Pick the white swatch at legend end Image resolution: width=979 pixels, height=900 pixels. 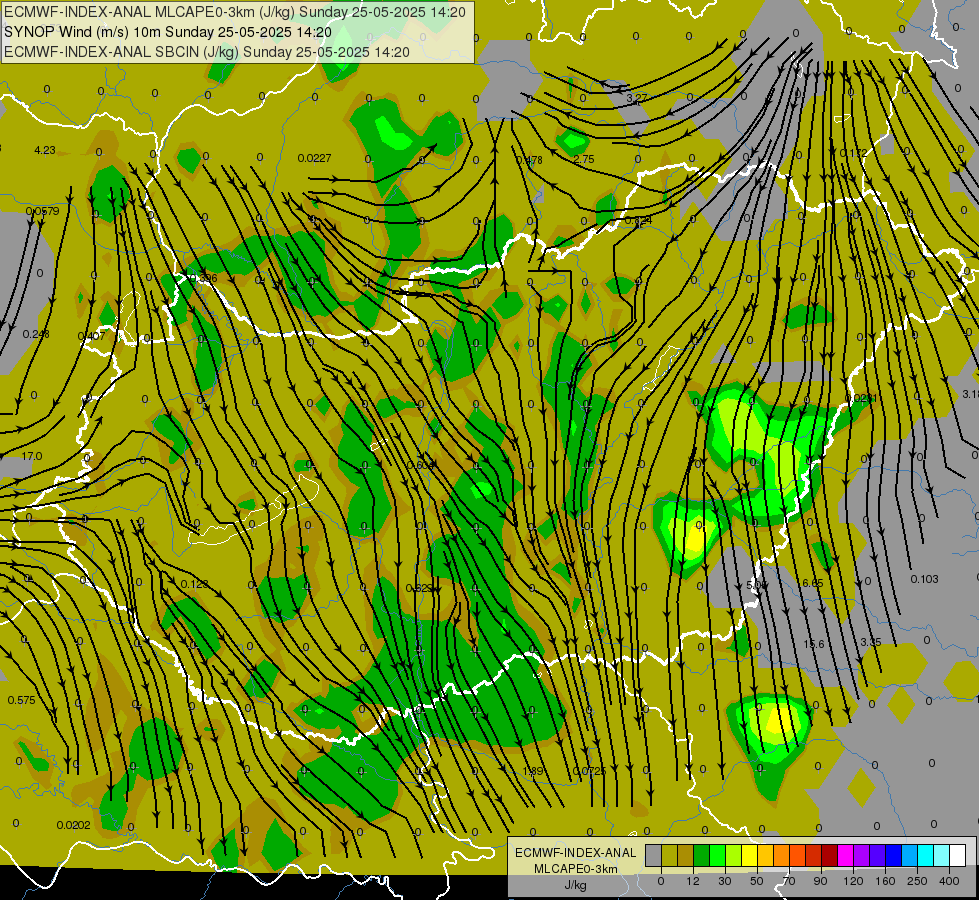[958, 856]
